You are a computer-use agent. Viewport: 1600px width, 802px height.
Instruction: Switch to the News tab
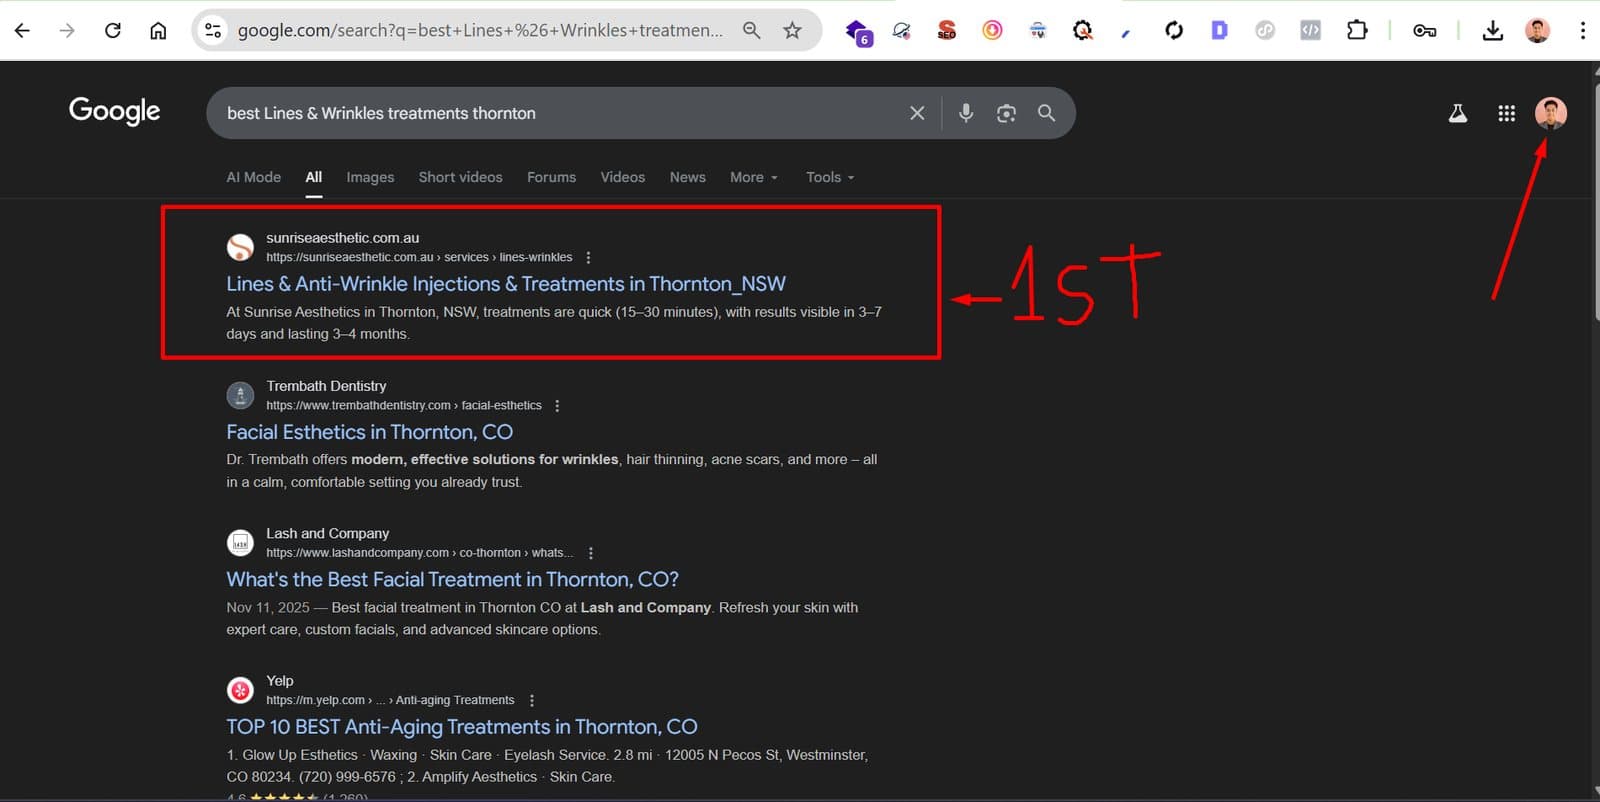687,177
